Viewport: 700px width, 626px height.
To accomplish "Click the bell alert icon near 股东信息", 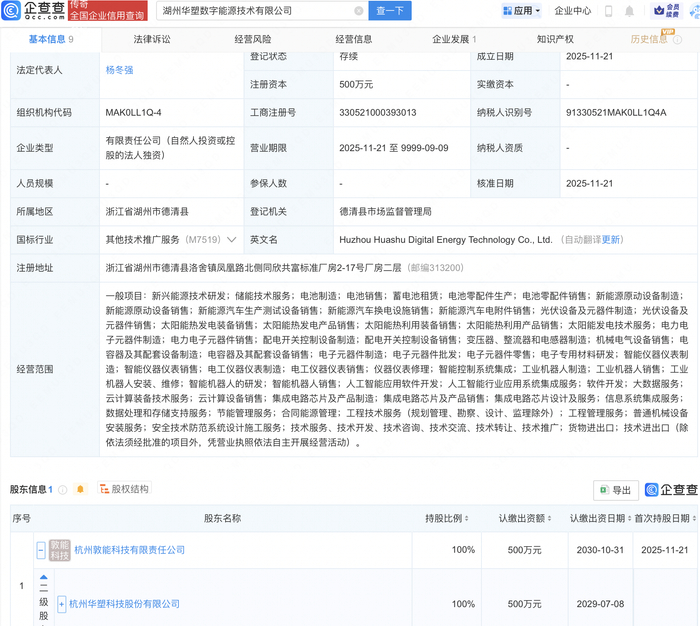I will tap(80, 489).
